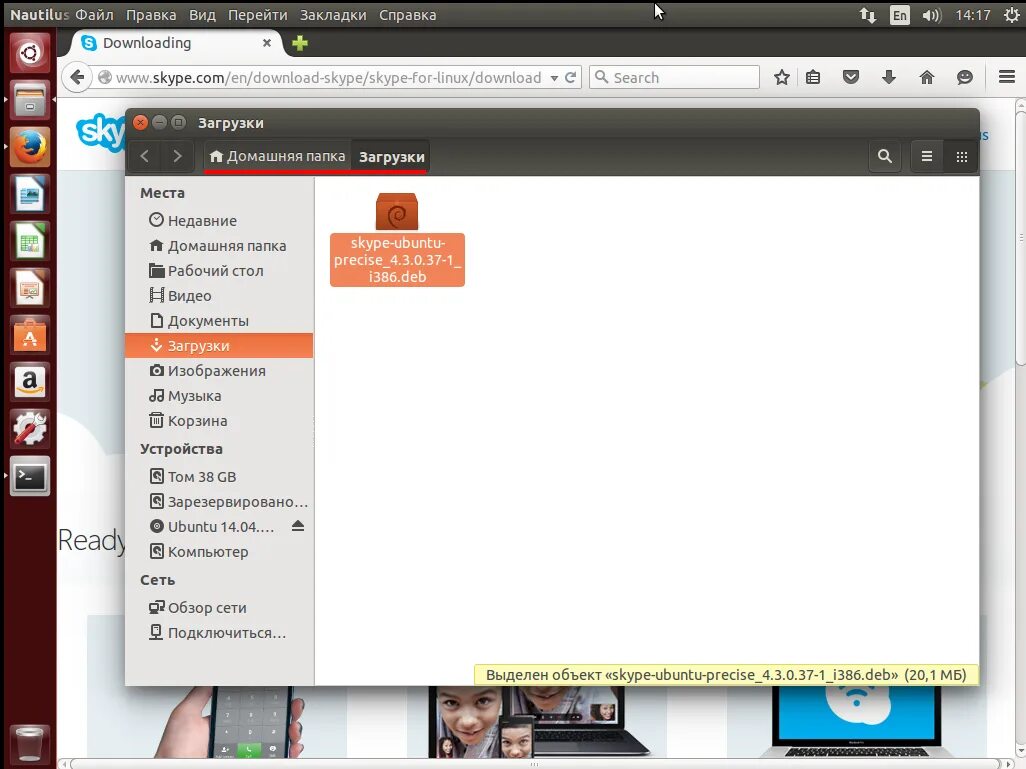Viewport: 1026px width, 769px height.
Task: Open URL history dropdown arrow
Action: pos(554,78)
